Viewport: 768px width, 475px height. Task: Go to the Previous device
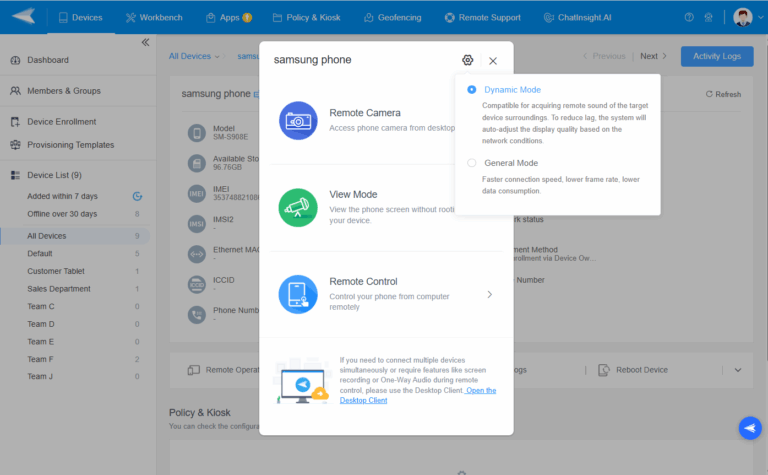(x=604, y=56)
